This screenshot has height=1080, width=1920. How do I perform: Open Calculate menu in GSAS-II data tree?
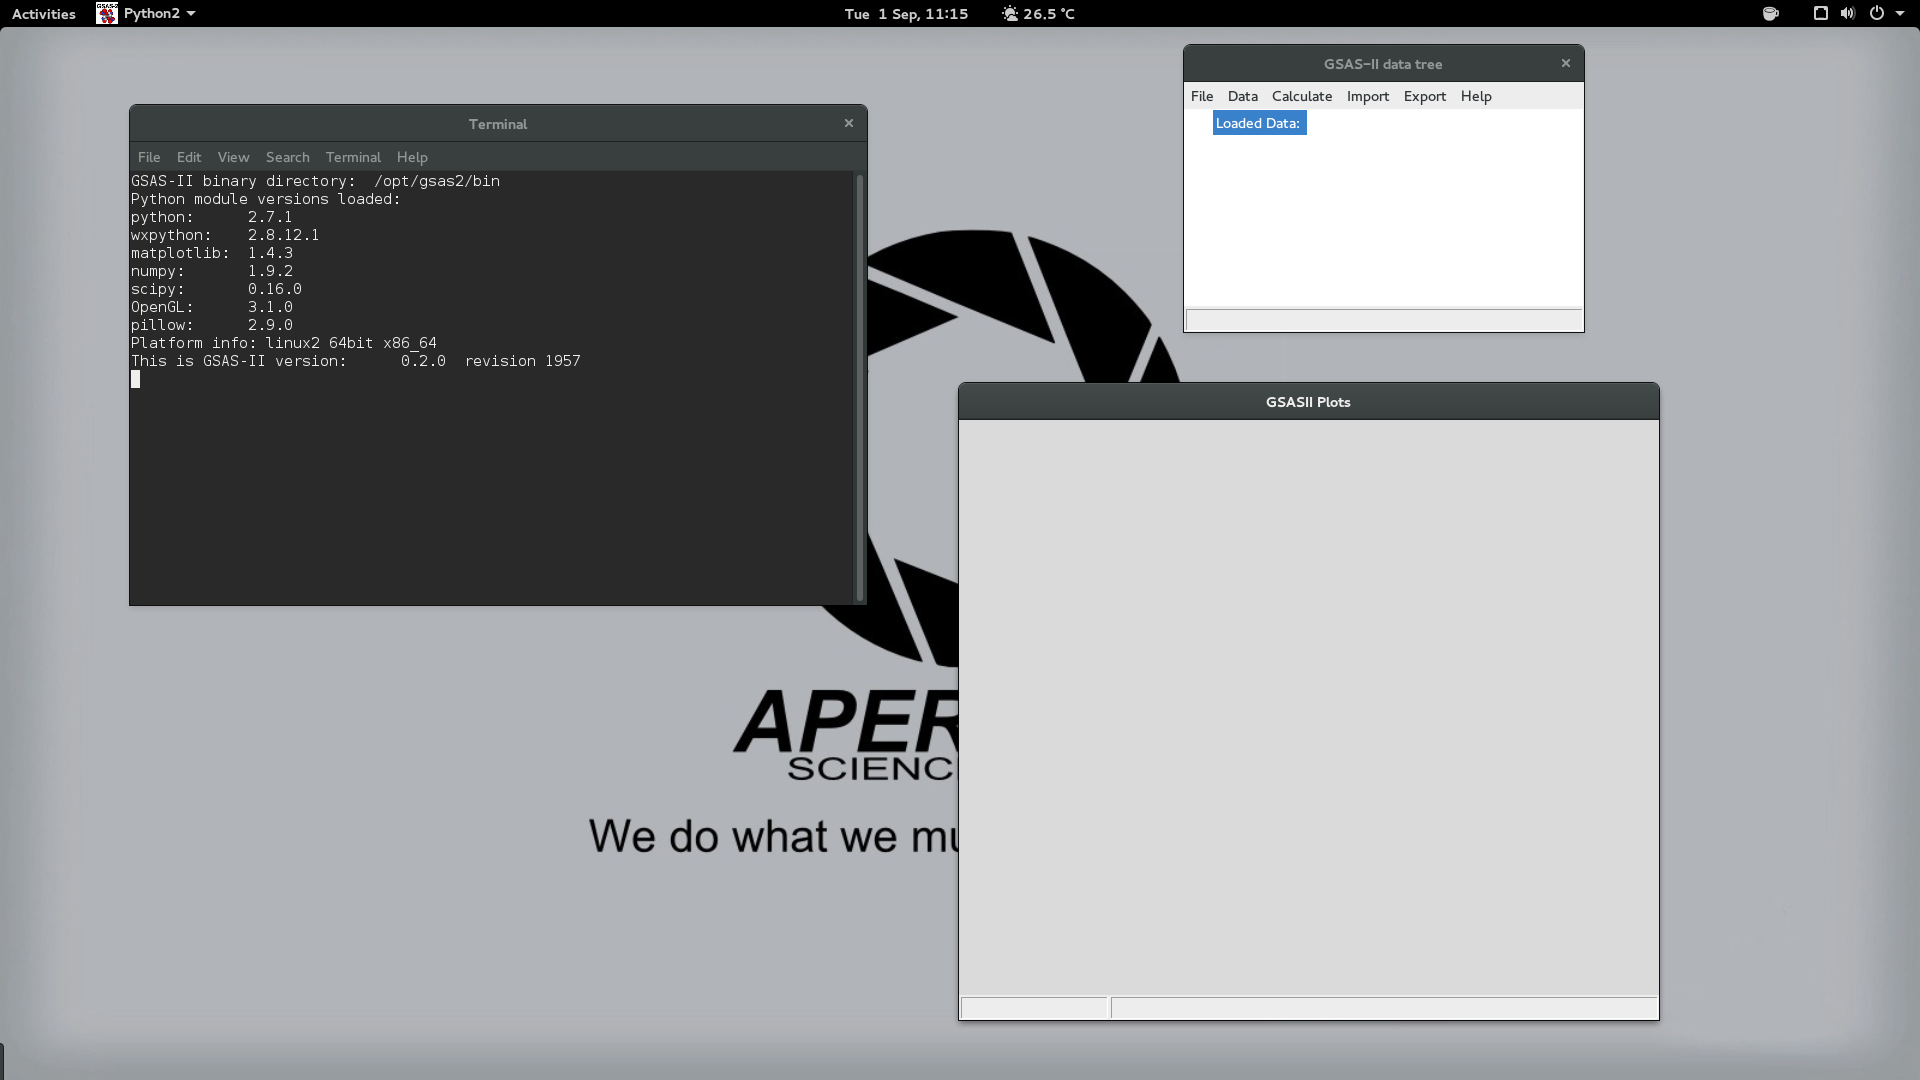[1302, 96]
